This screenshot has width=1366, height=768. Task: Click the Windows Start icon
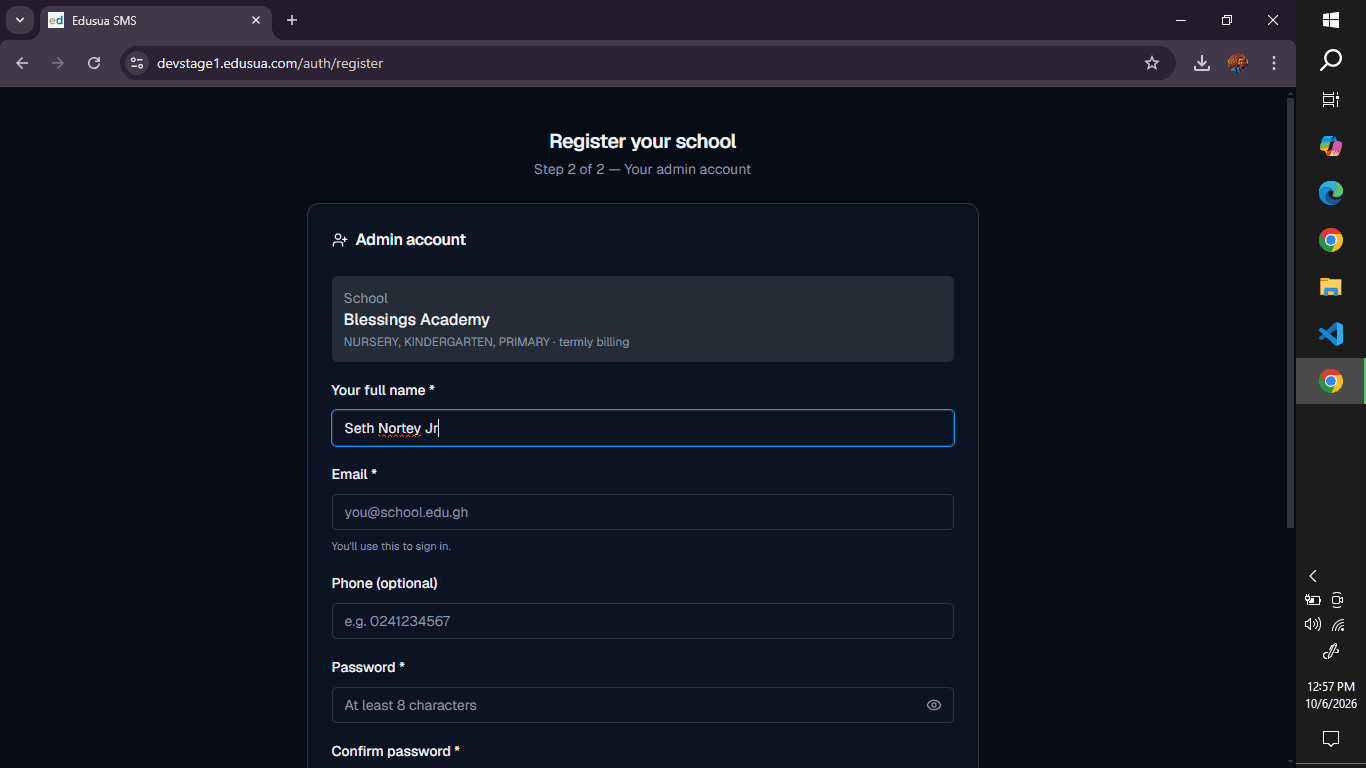pyautogui.click(x=1331, y=20)
